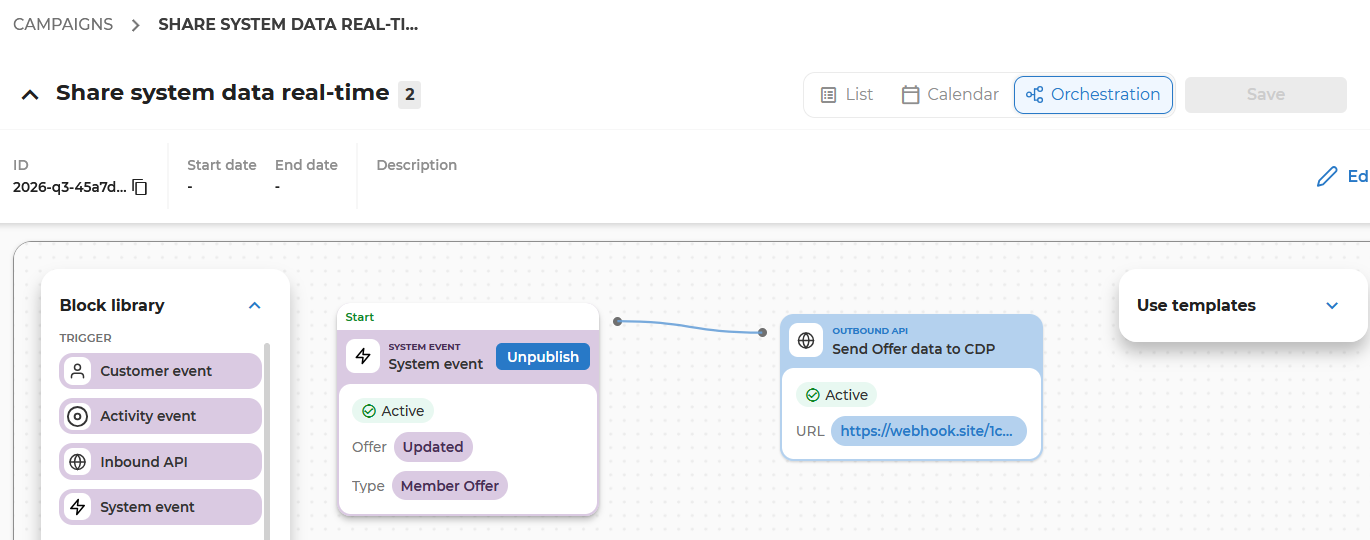Click the Save button
This screenshot has width=1370, height=540.
coord(1266,94)
